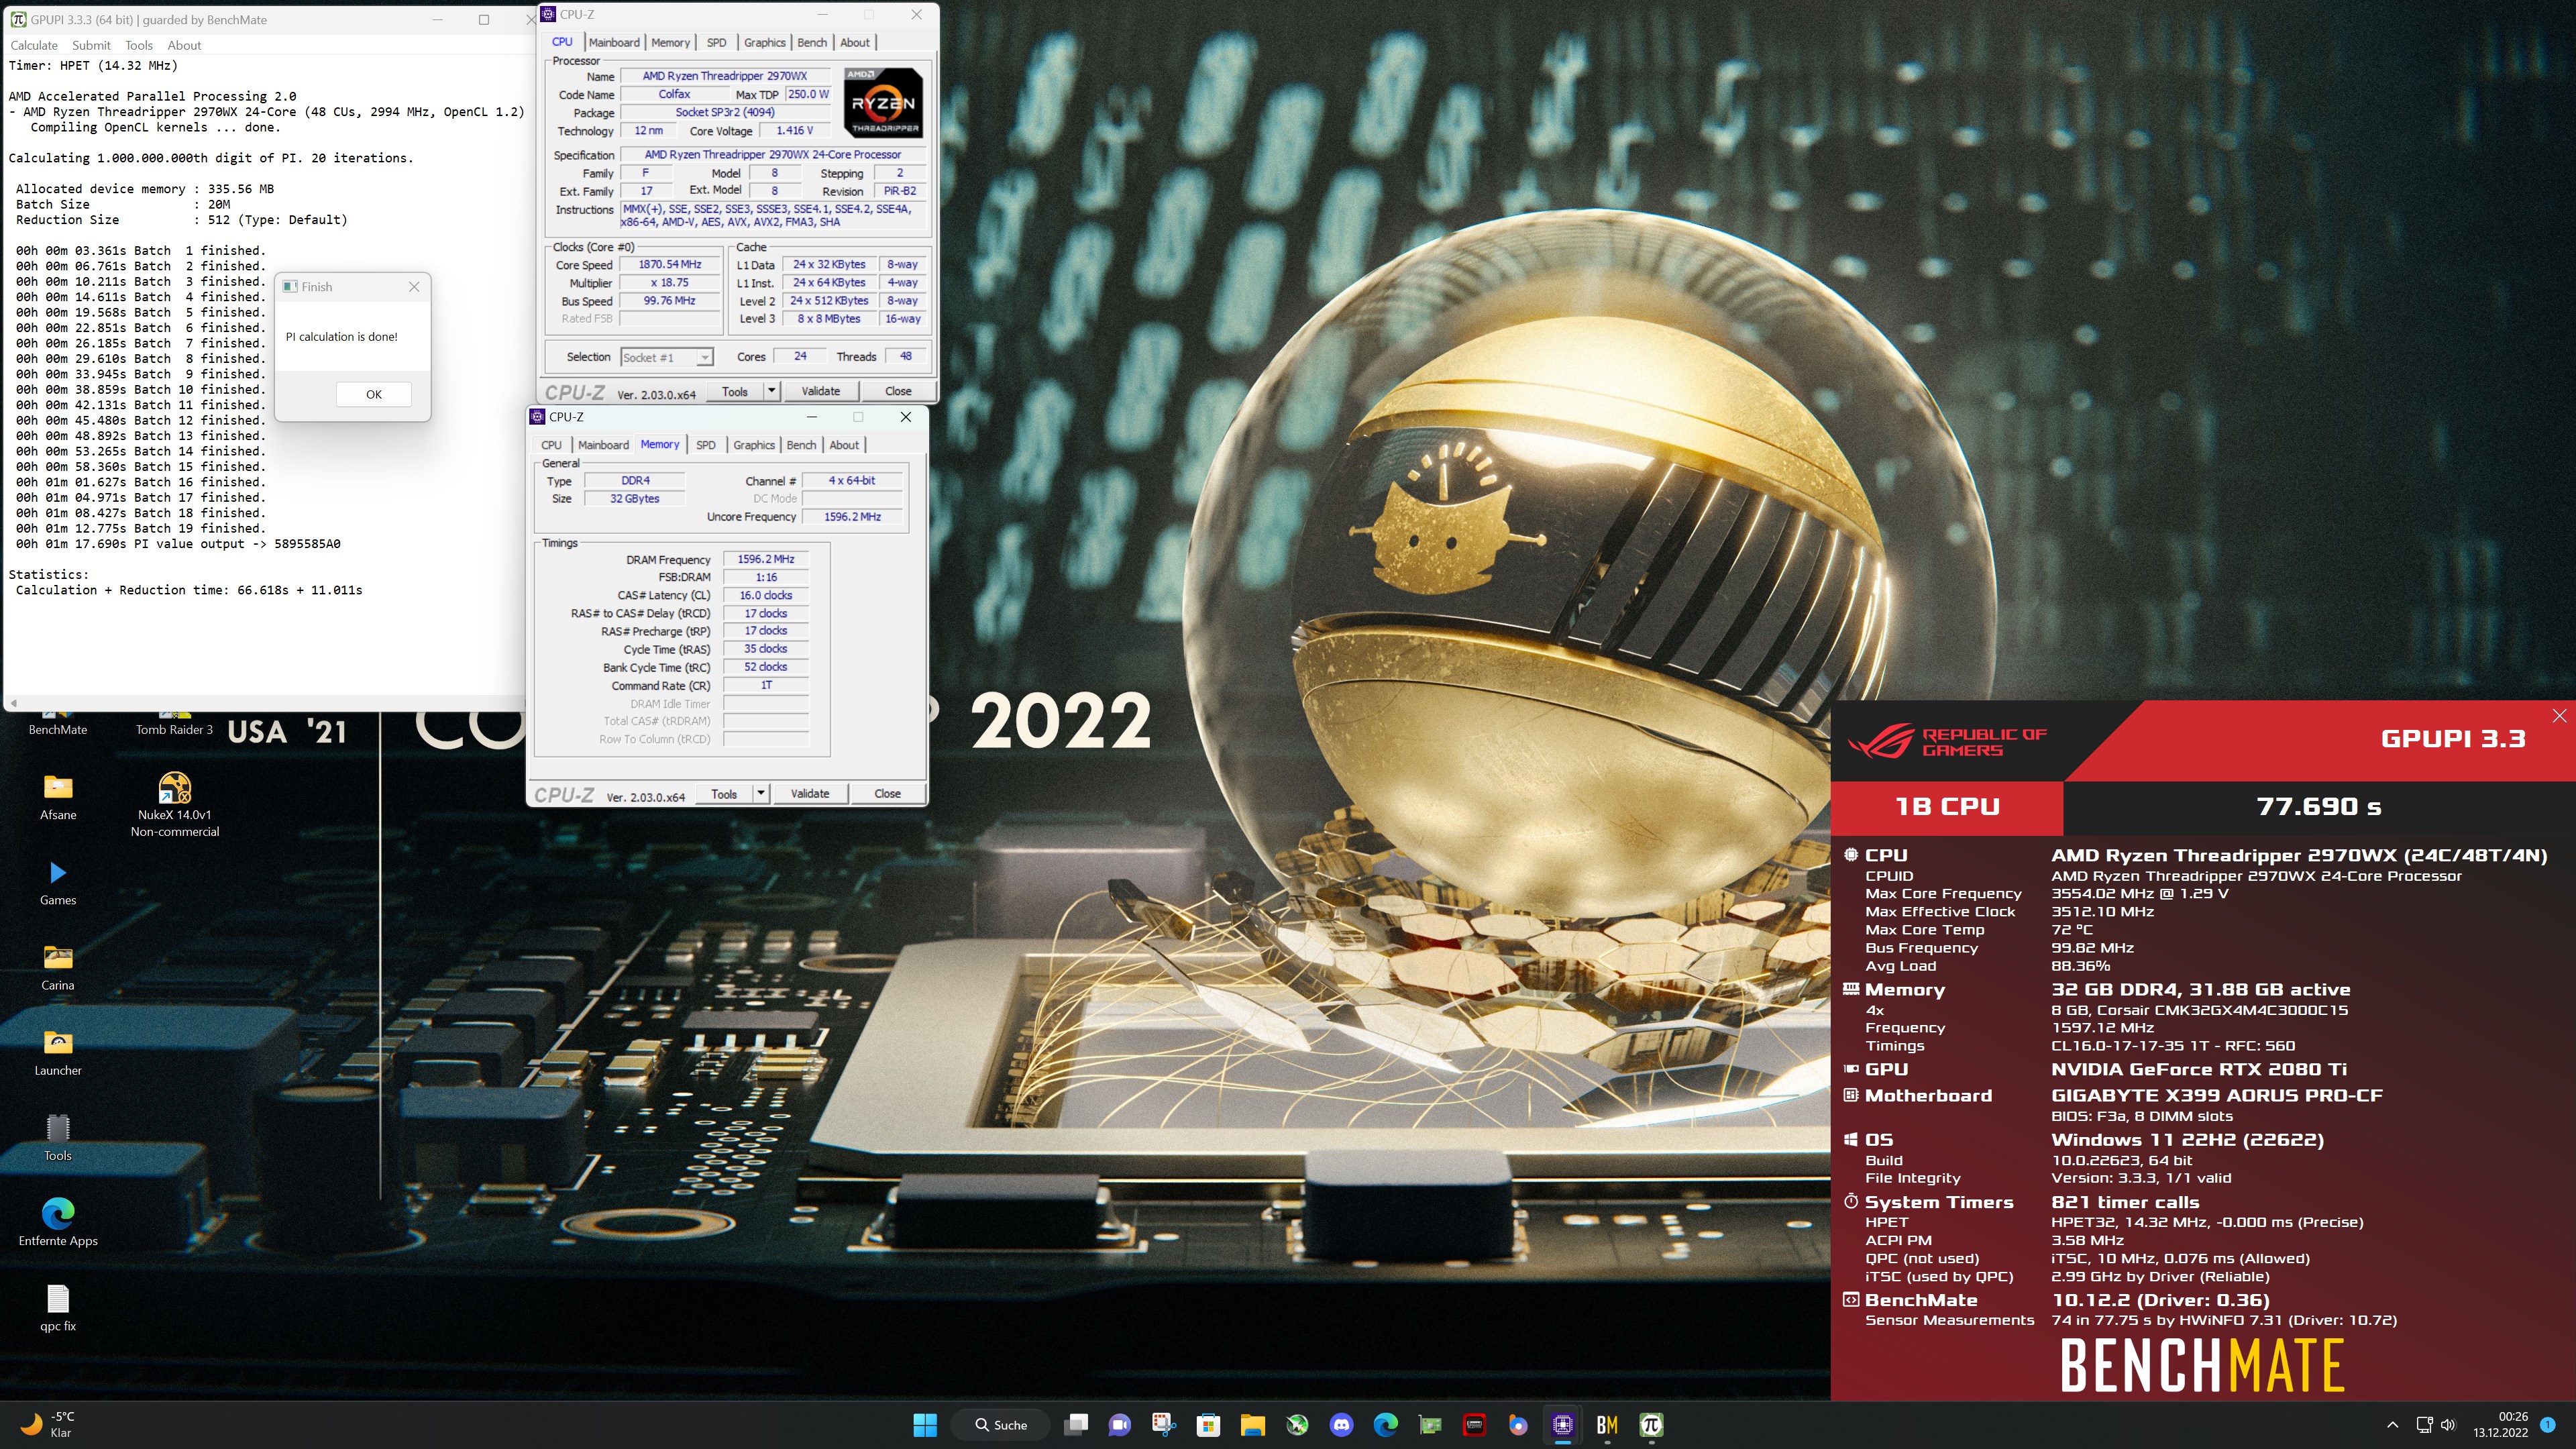Image resolution: width=2576 pixels, height=1449 pixels.
Task: Open the Afsane desktop folder
Action: (58, 797)
